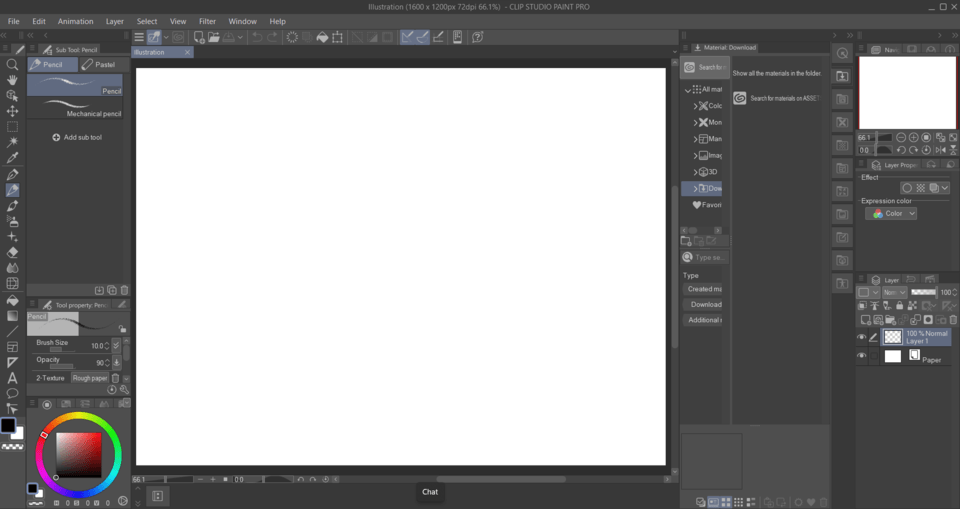This screenshot has width=960, height=509.
Task: Open the Filter menu
Action: point(207,21)
